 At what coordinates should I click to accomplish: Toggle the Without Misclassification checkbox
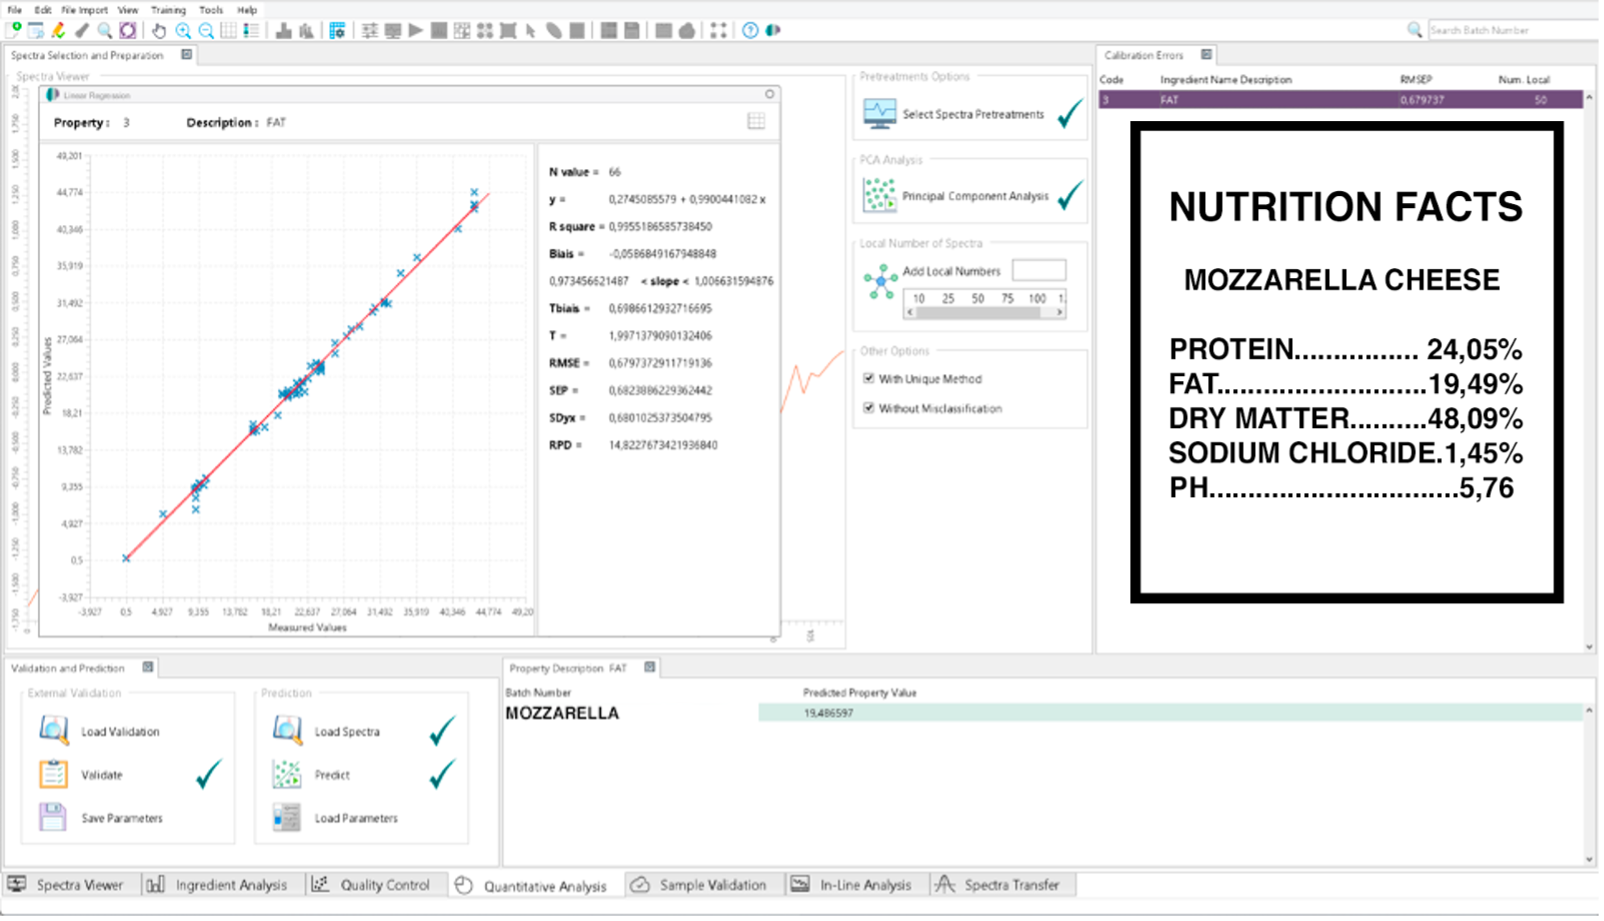pos(869,408)
